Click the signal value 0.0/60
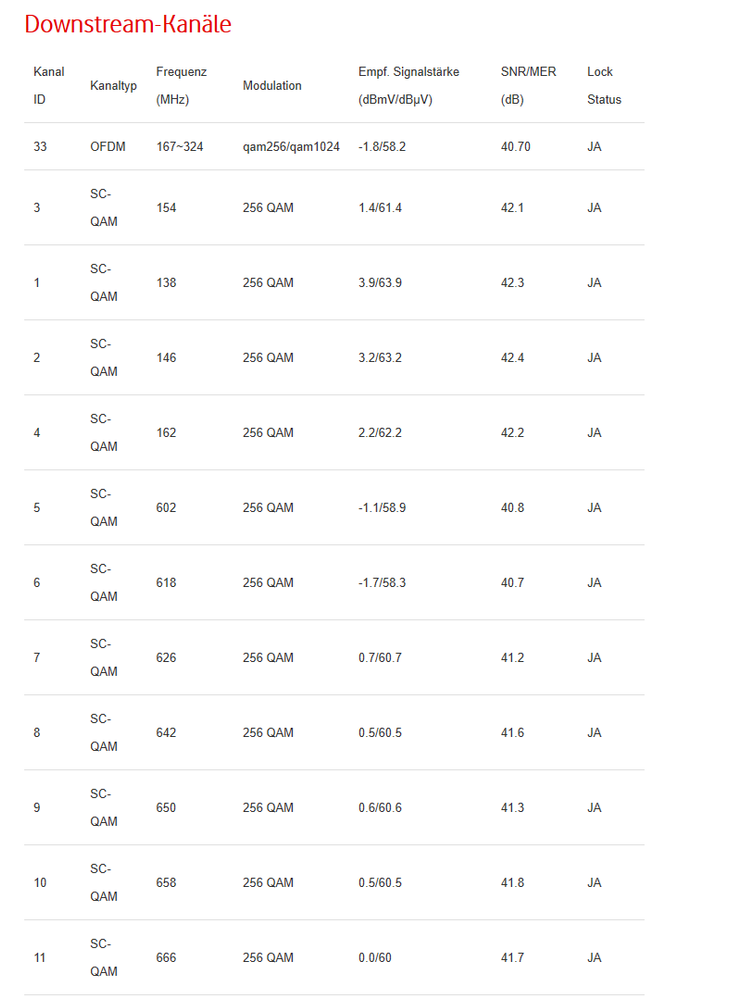Viewport: 741px width, 999px height. 375,958
